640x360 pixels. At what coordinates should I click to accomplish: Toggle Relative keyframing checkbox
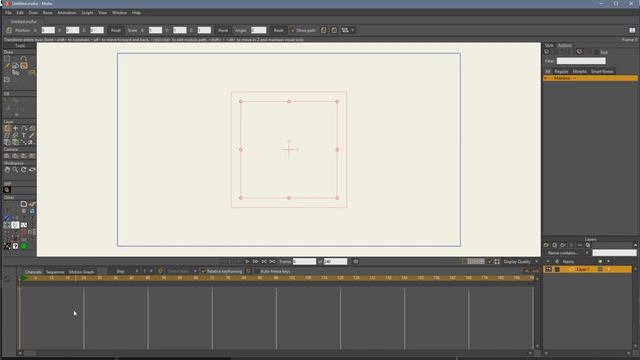click(x=203, y=271)
